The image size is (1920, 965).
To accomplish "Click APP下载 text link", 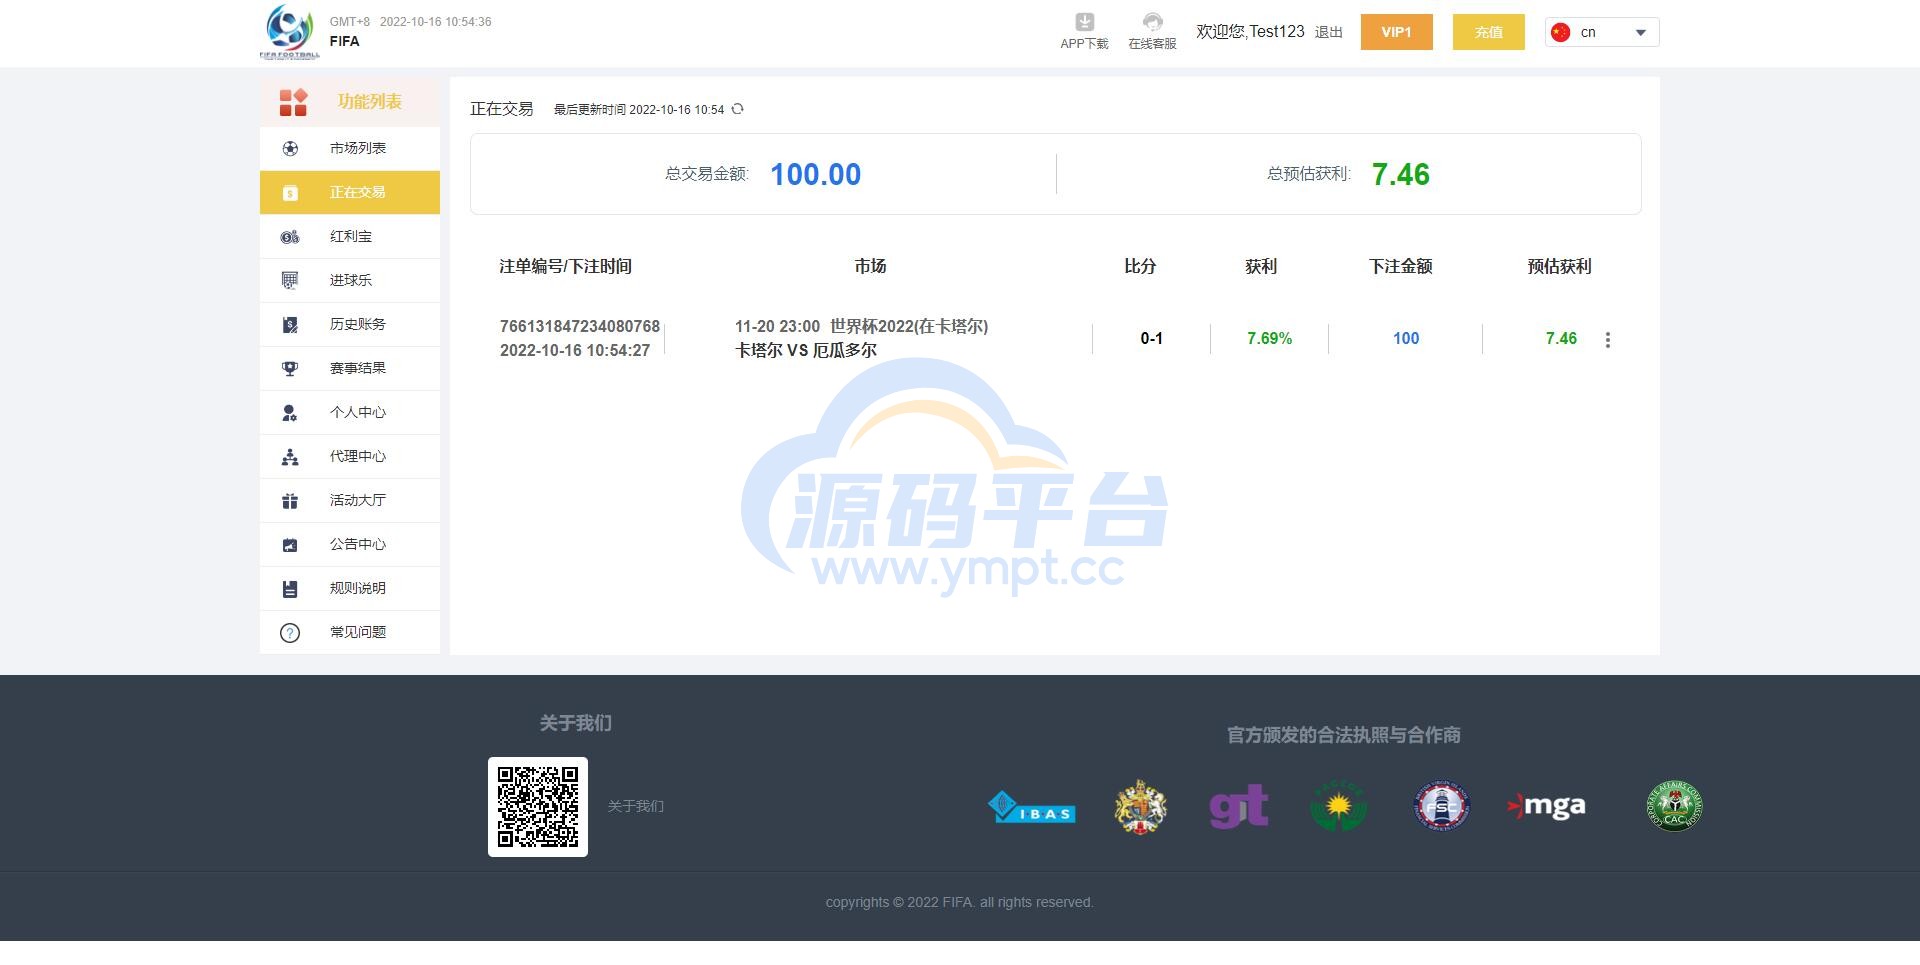I will (1085, 44).
